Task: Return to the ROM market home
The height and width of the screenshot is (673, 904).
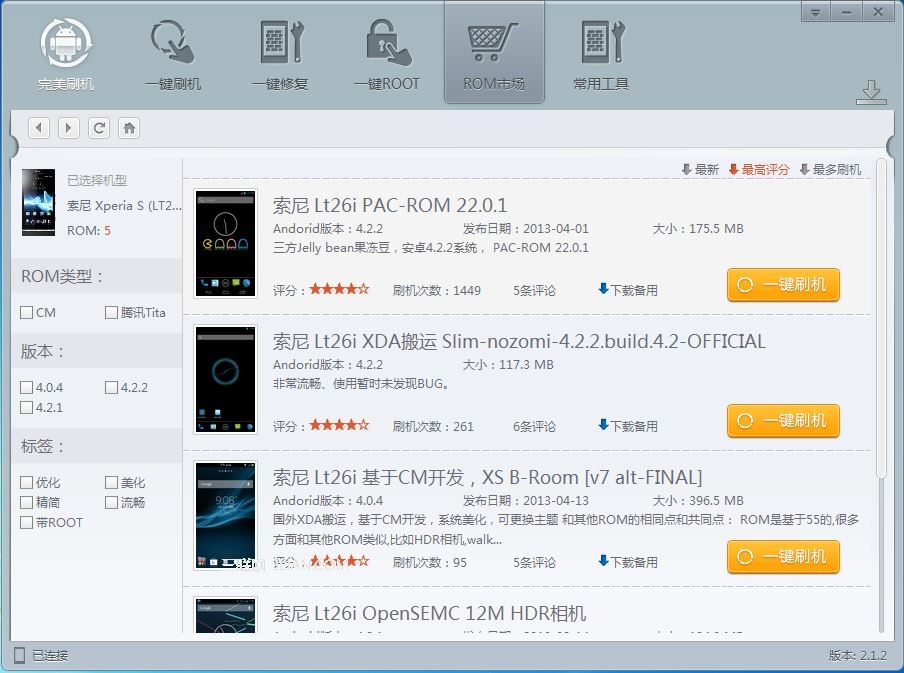Action: pos(129,127)
